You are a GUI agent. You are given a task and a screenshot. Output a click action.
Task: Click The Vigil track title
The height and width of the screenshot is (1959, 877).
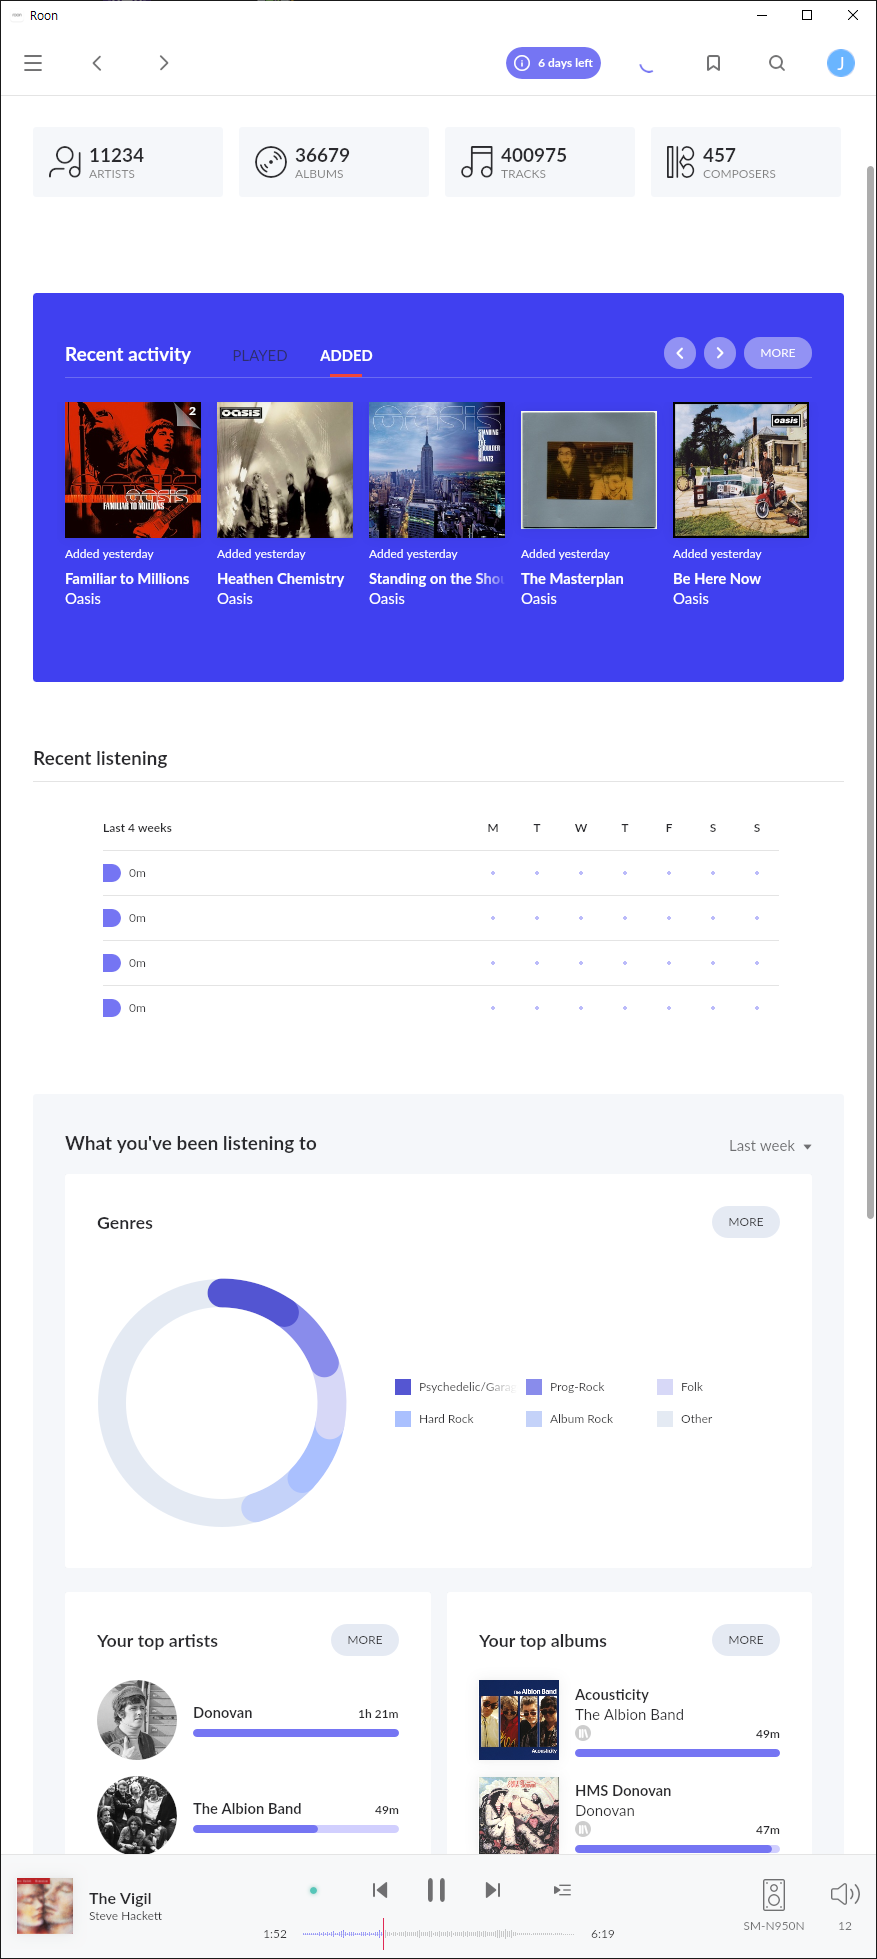click(120, 1899)
